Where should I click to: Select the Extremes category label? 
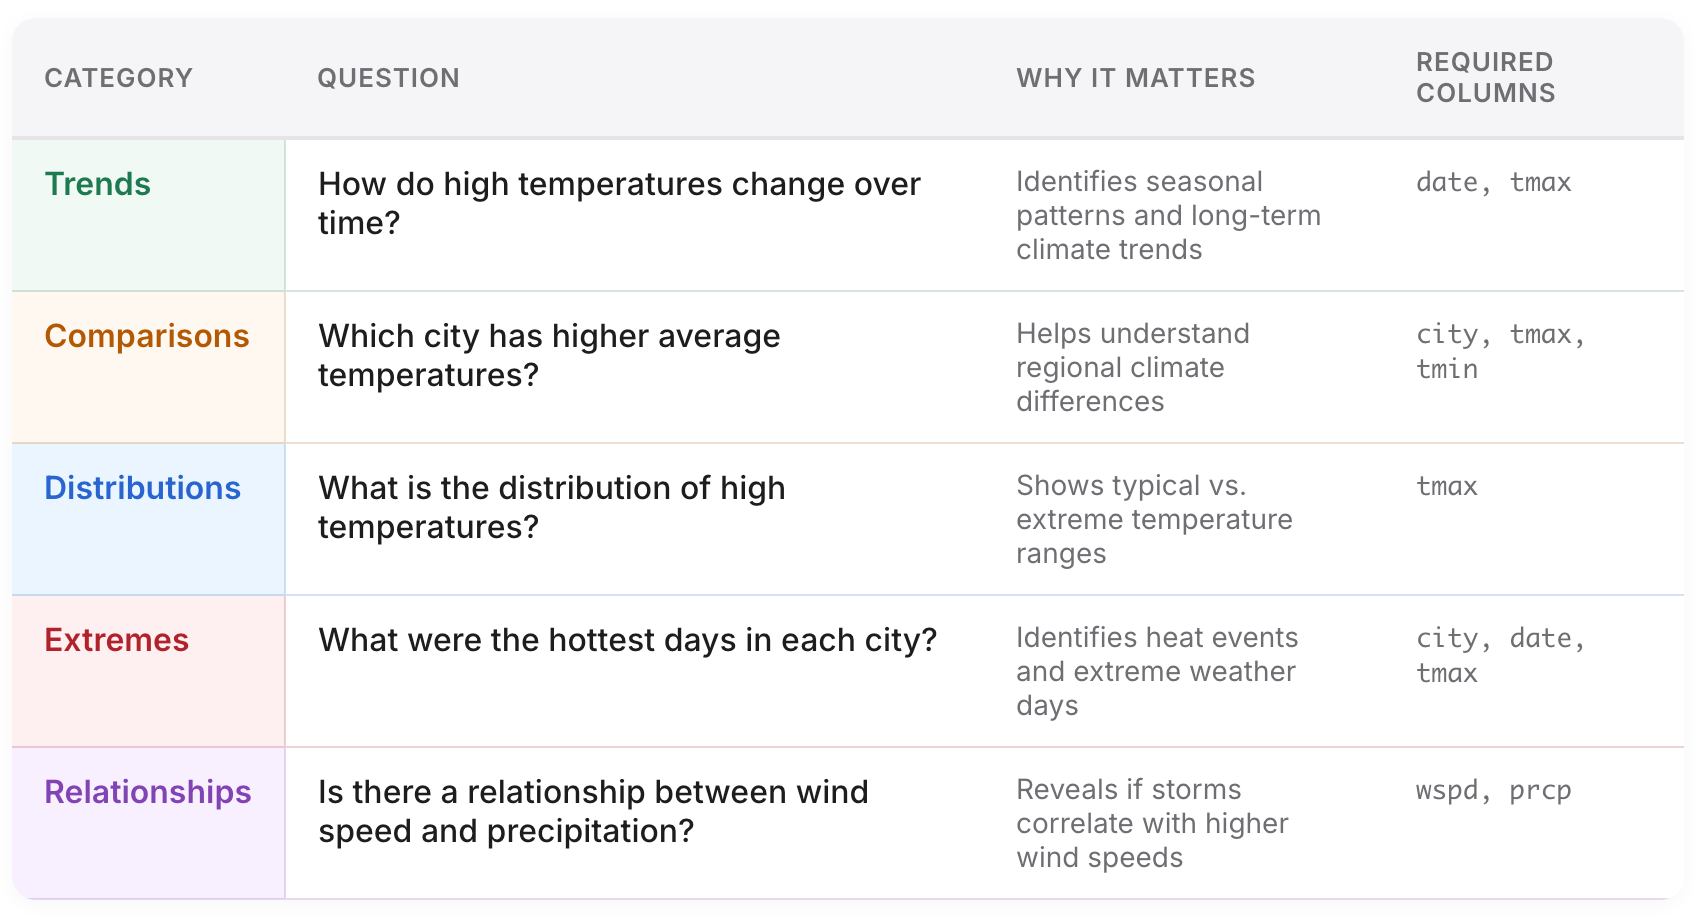coord(117,640)
